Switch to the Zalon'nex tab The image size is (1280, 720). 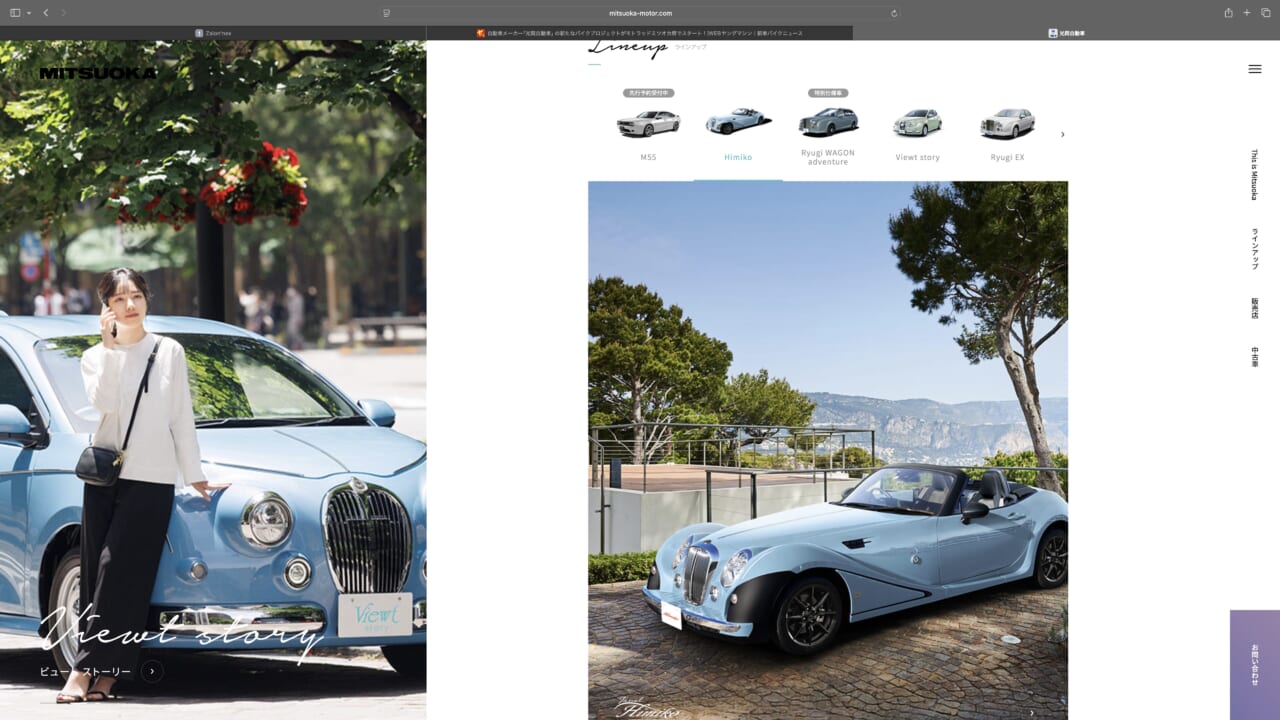pyautogui.click(x=213, y=33)
